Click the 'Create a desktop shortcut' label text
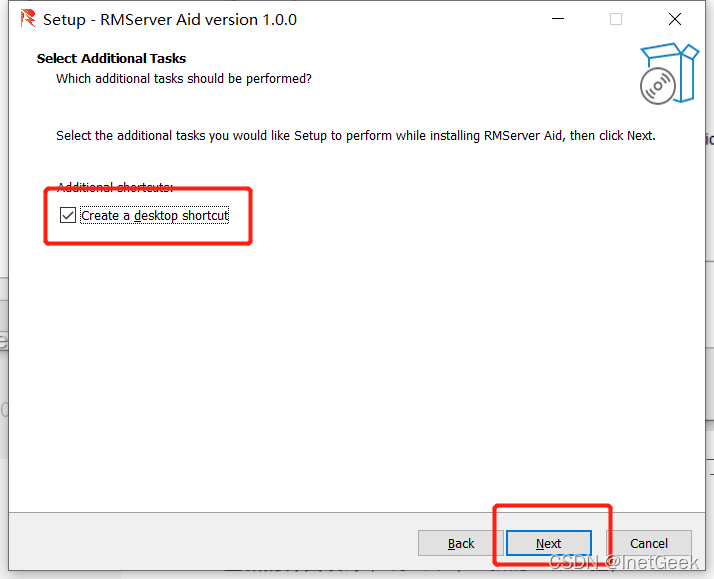Image resolution: width=714 pixels, height=579 pixels. pos(154,215)
